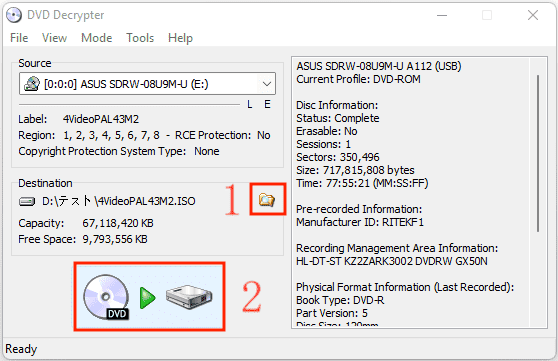The height and width of the screenshot is (361, 558).
Task: Click the hard drive icon beside destination path
Action: [27, 202]
